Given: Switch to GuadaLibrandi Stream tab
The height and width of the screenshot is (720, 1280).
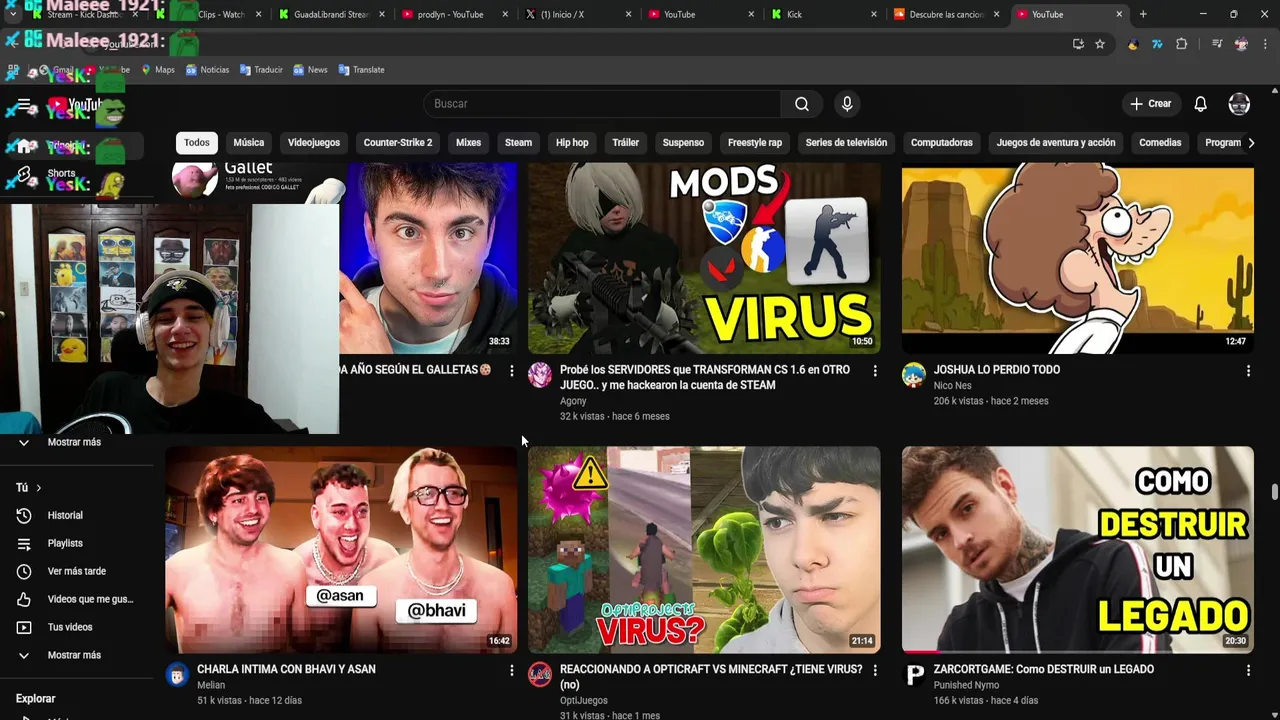Looking at the screenshot, I should (x=330, y=15).
